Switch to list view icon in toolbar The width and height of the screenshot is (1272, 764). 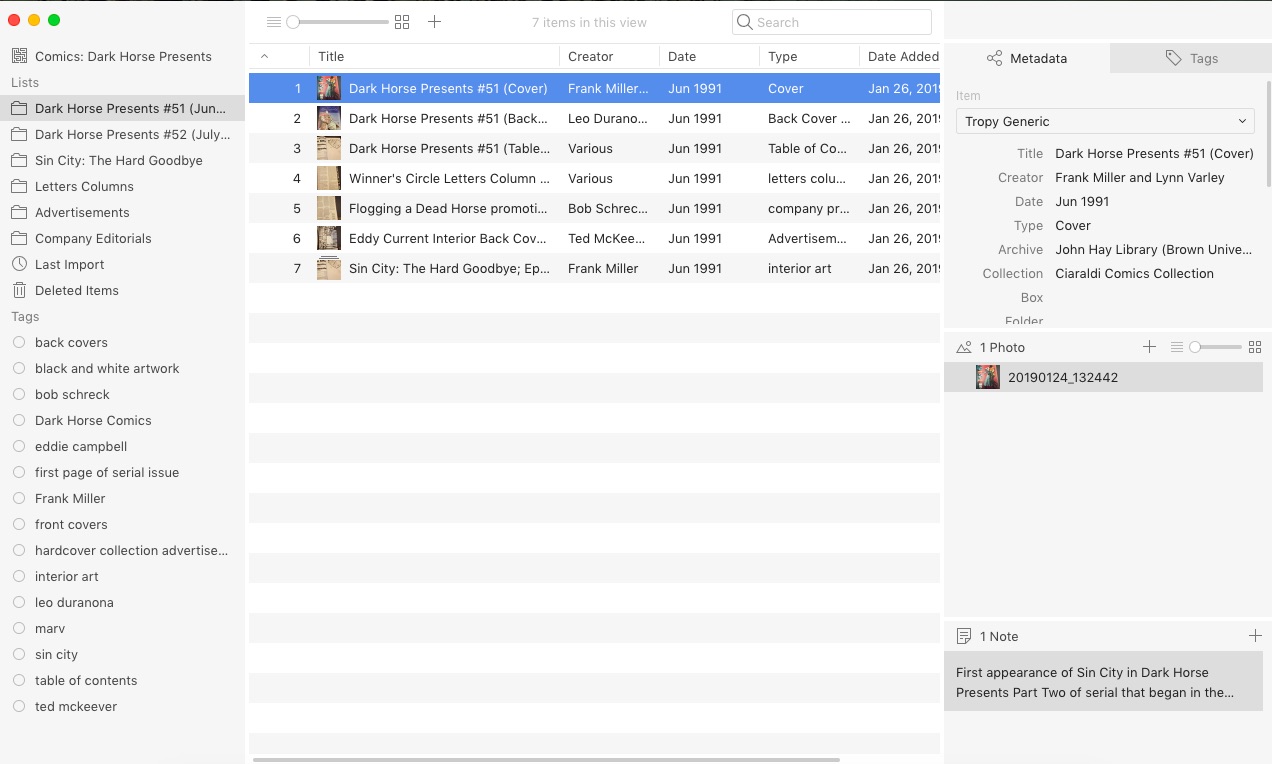click(273, 22)
